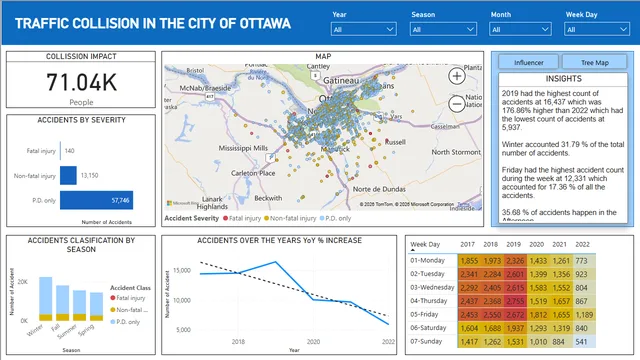Select the 03-Wednesday row label
Image resolution: width=640 pixels, height=360 pixels.
(x=432, y=287)
